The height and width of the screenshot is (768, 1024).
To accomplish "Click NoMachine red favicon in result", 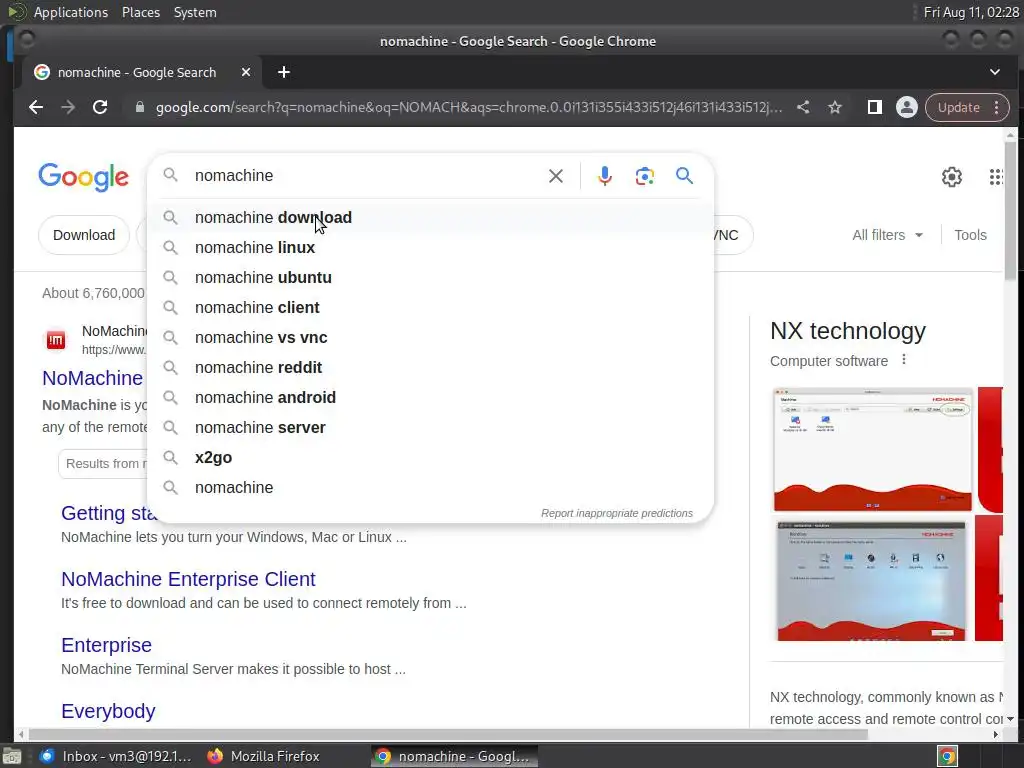I will (x=56, y=340).
